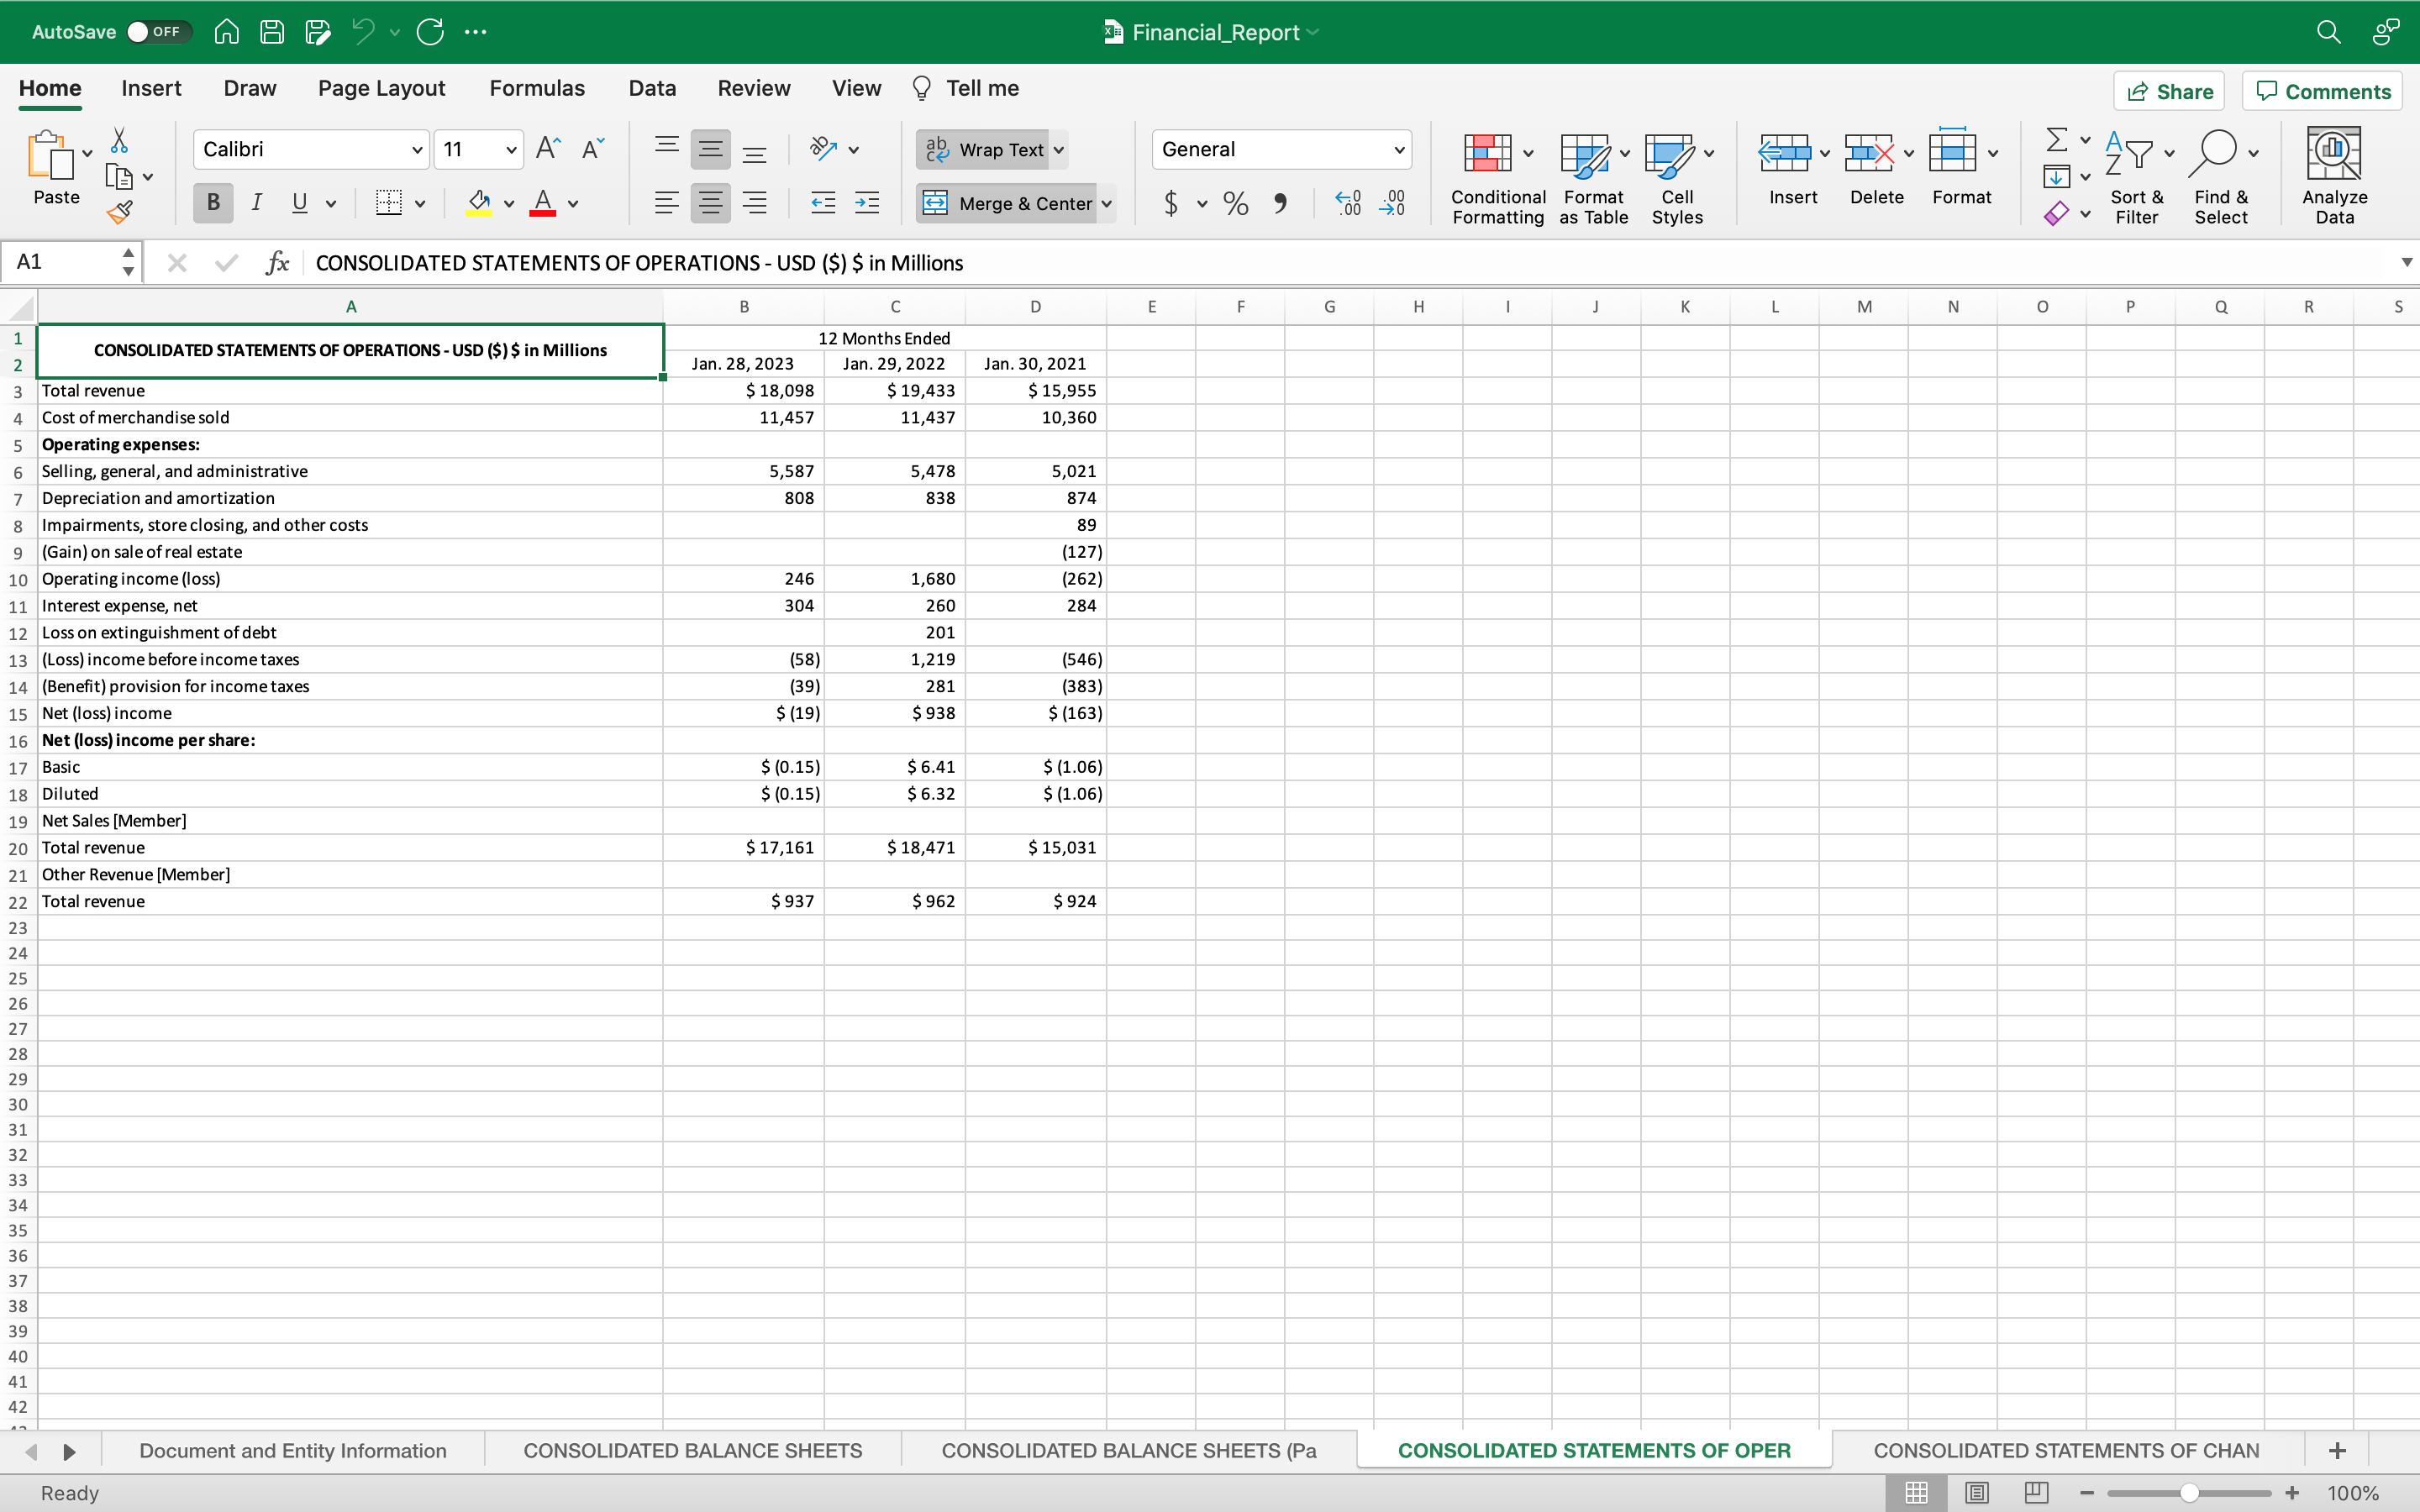The image size is (2420, 1512).
Task: Toggle Underline formatting
Action: 299,203
